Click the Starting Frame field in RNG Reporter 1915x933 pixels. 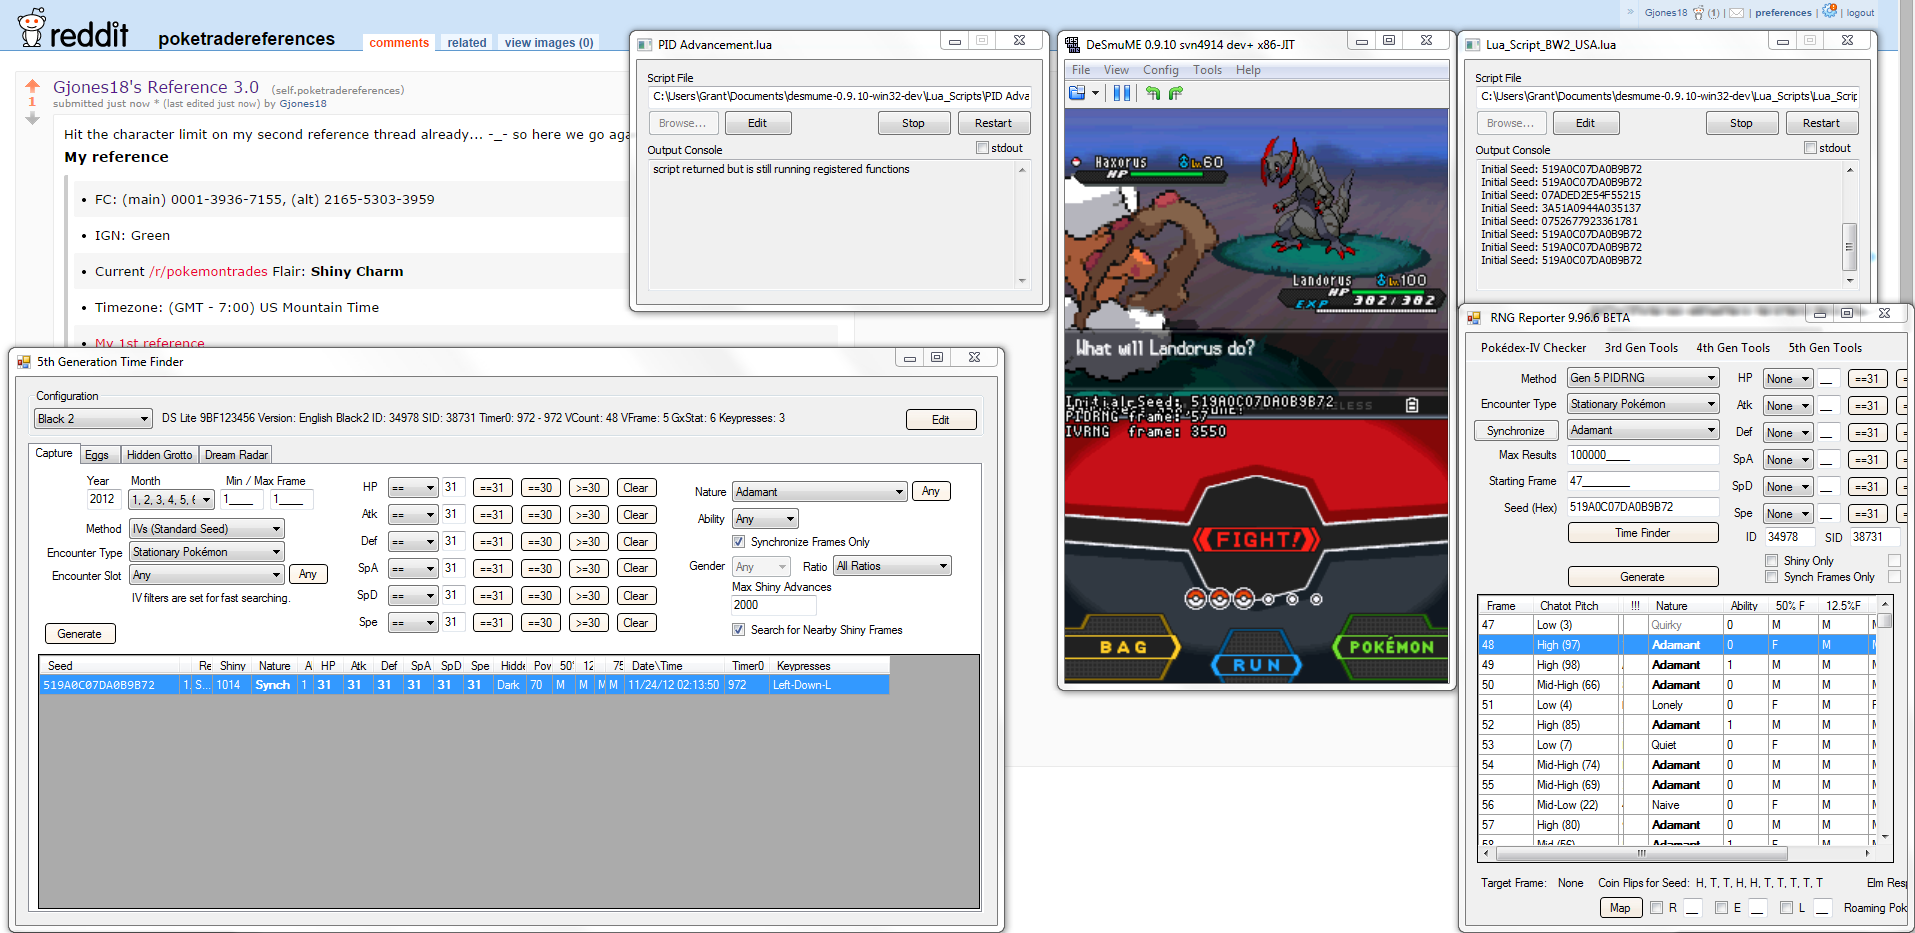tap(1643, 481)
